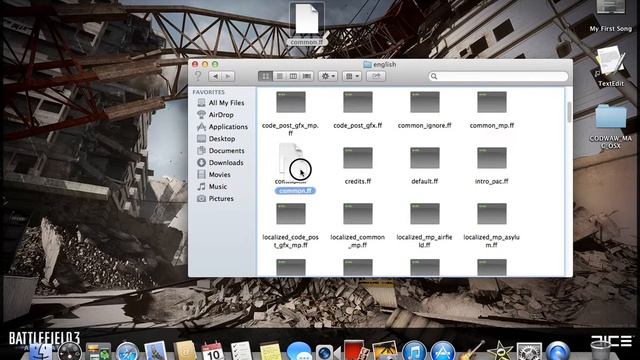Select the localized_common_mp.ff file icon
Viewport: 640px width, 360px height.
click(358, 213)
